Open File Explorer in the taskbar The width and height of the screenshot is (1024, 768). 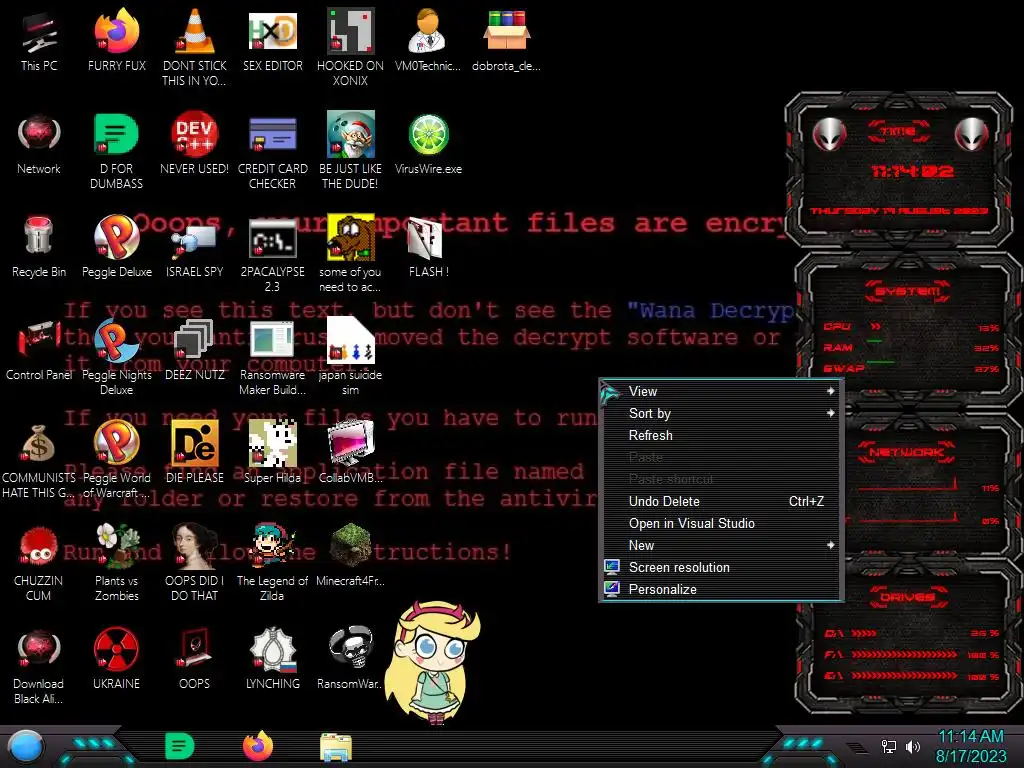tap(336, 747)
